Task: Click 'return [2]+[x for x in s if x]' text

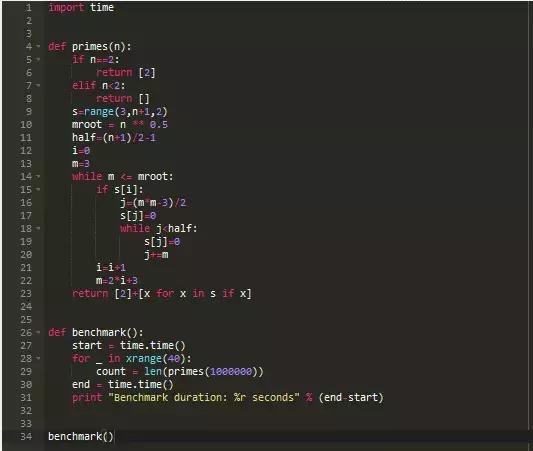Action: [162, 294]
